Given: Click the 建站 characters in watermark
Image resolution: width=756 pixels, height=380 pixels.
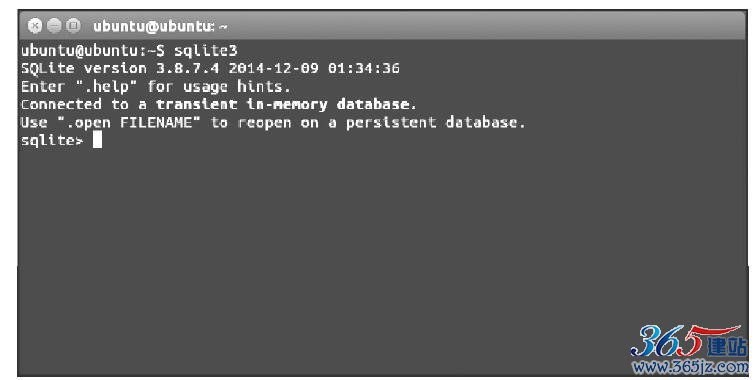Looking at the screenshot, I should (727, 347).
